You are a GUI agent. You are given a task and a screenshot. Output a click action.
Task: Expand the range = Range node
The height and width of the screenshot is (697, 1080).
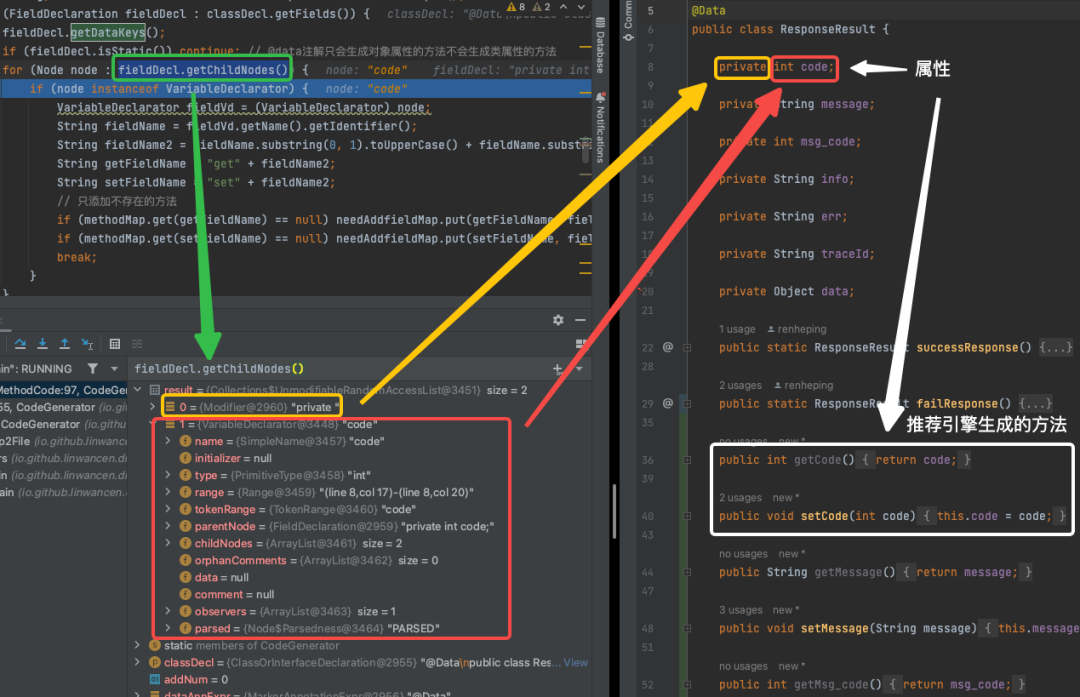point(168,492)
